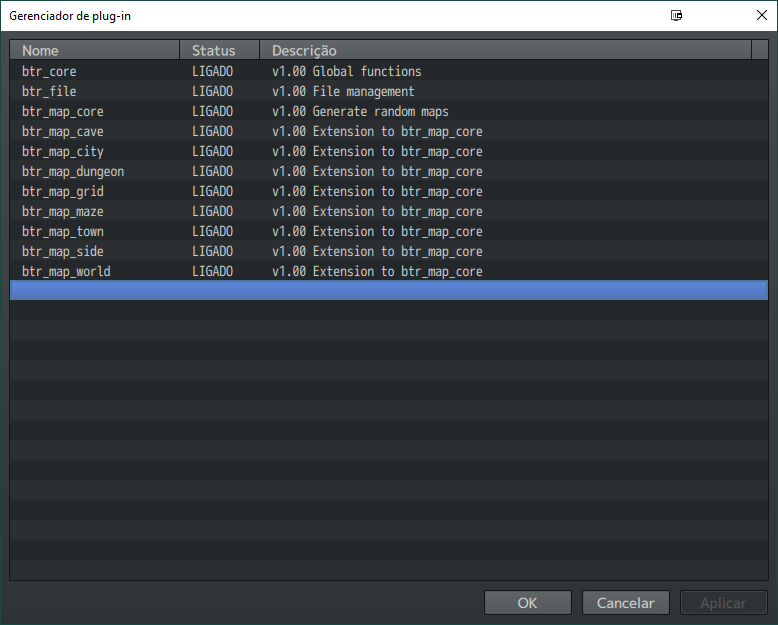Click 'v1.00 File management' description
Image resolution: width=778 pixels, height=625 pixels.
(x=343, y=91)
